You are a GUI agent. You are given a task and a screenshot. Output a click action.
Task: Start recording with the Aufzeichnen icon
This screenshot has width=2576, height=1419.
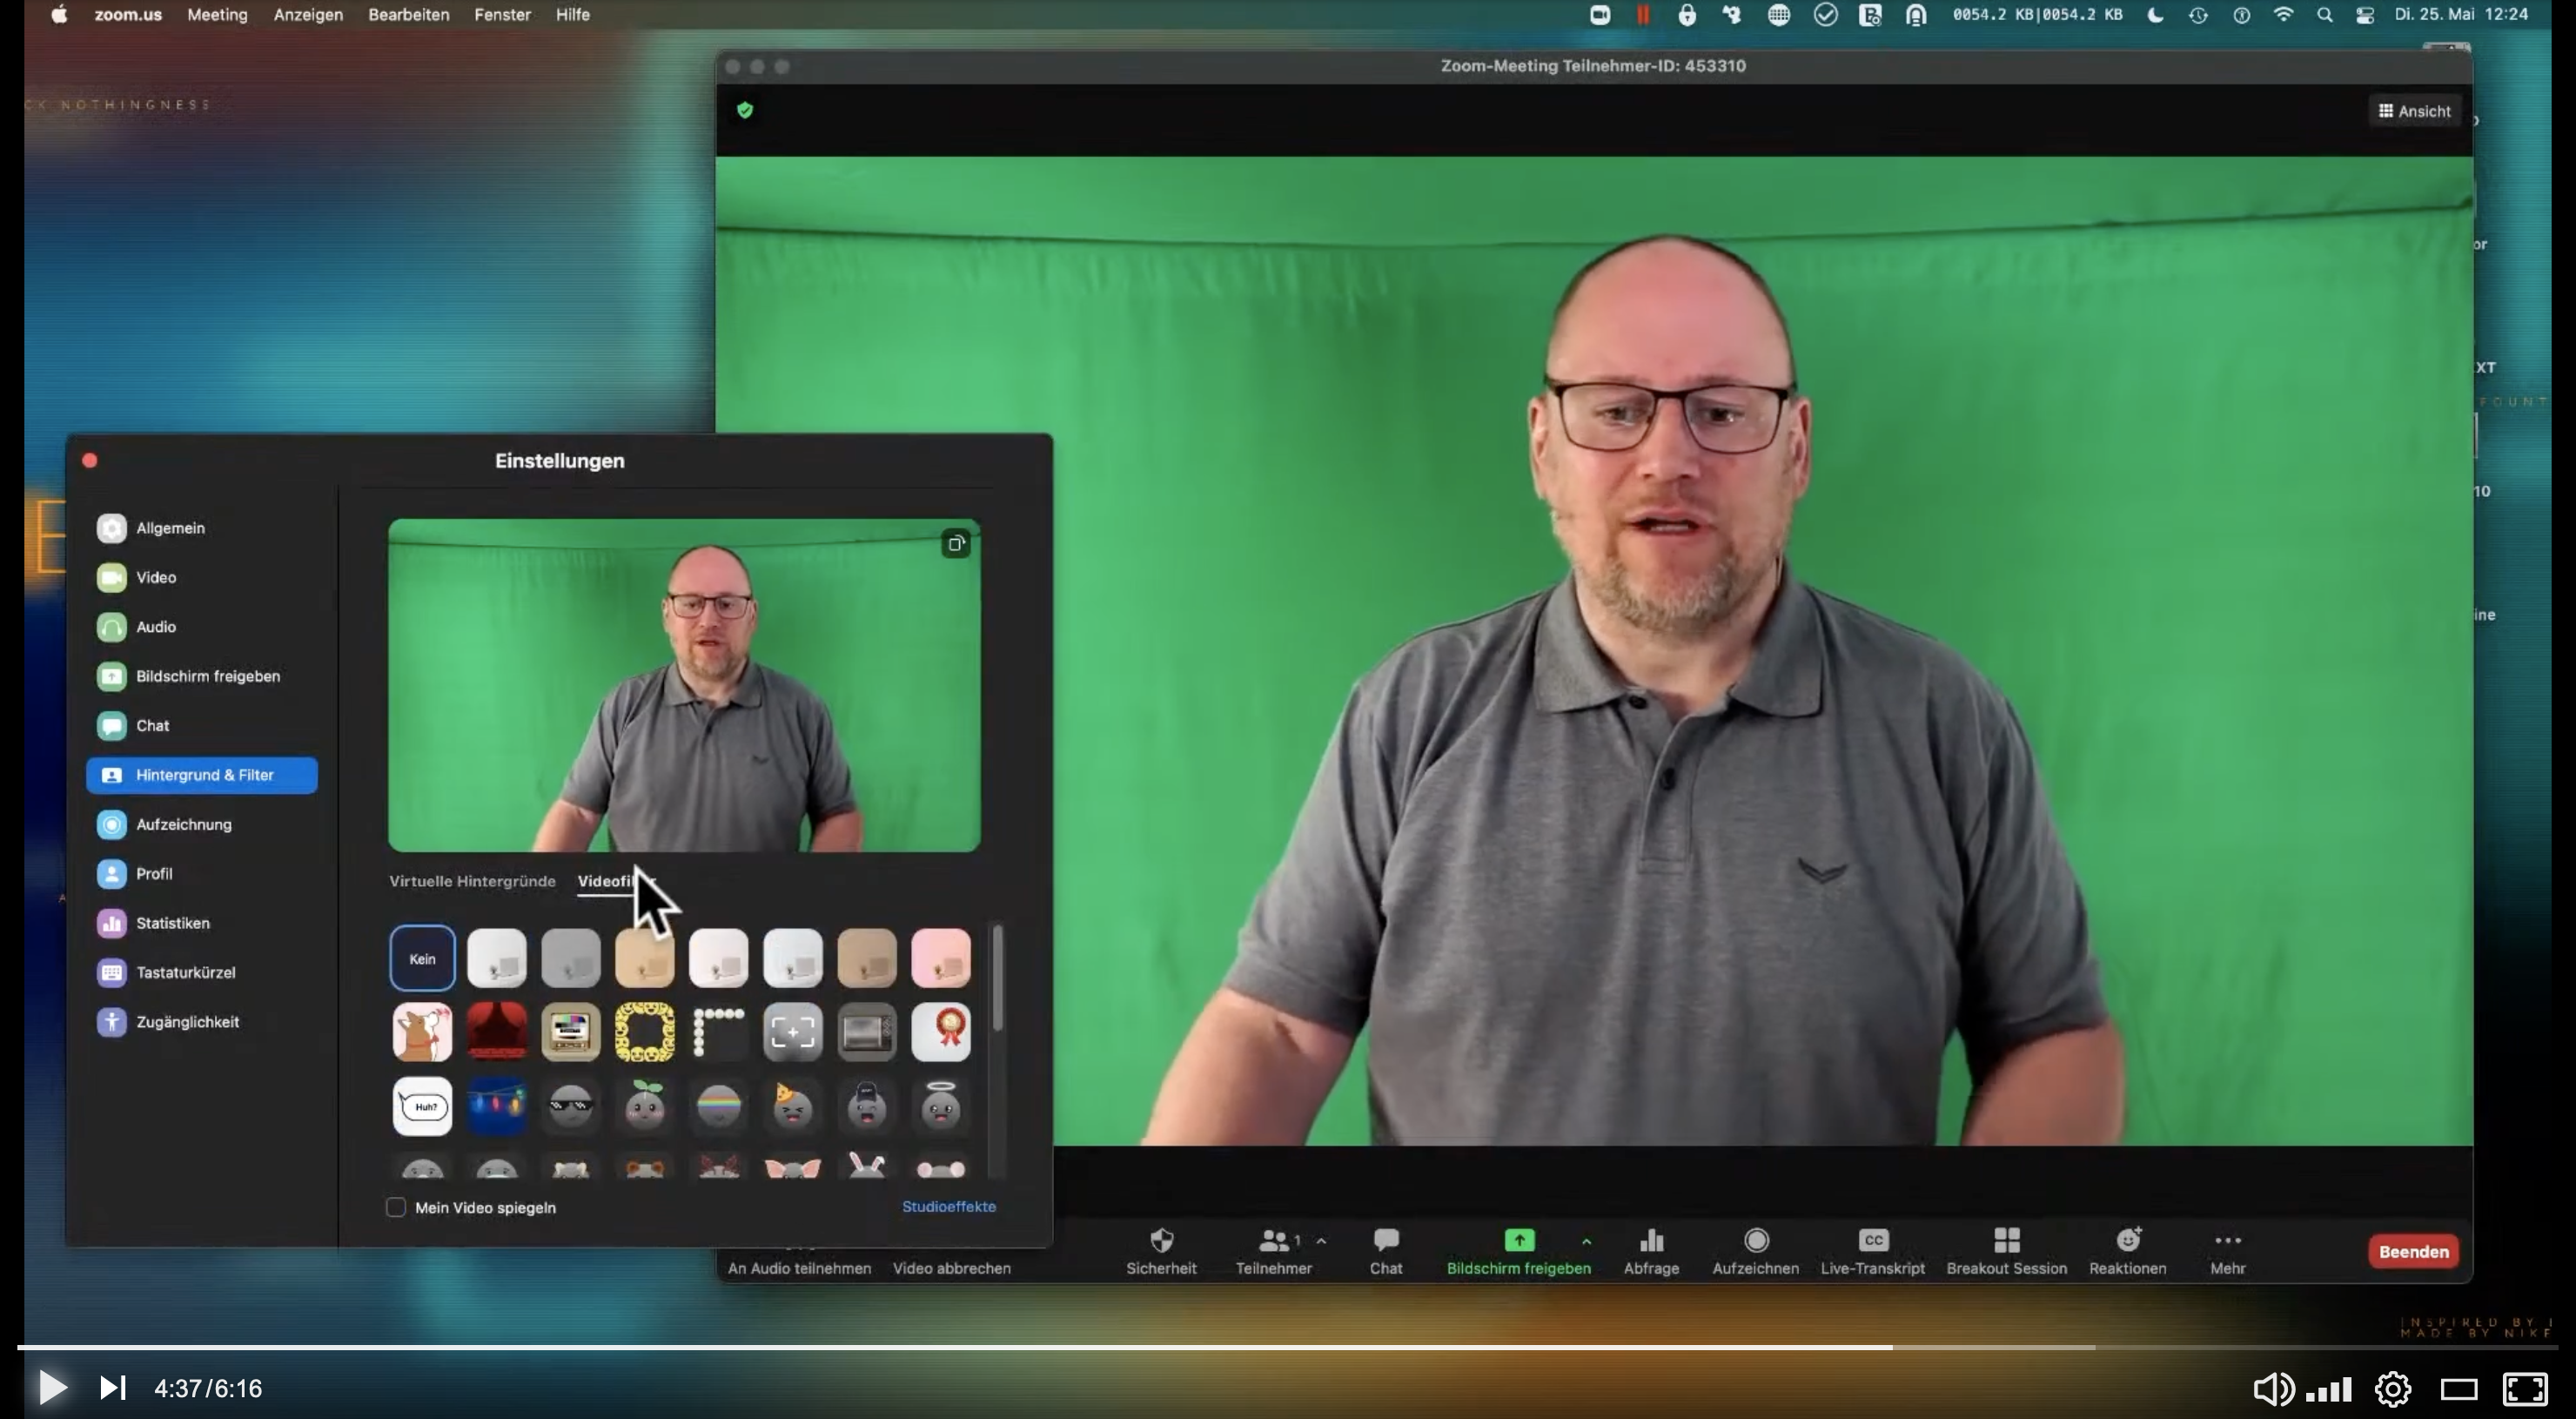(1756, 1241)
